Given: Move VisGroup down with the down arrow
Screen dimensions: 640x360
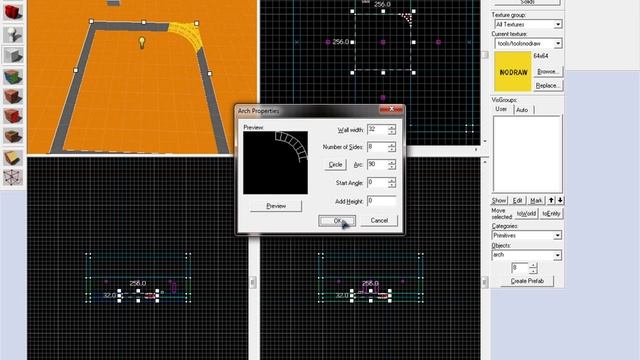Looking at the screenshot, I should click(560, 200).
